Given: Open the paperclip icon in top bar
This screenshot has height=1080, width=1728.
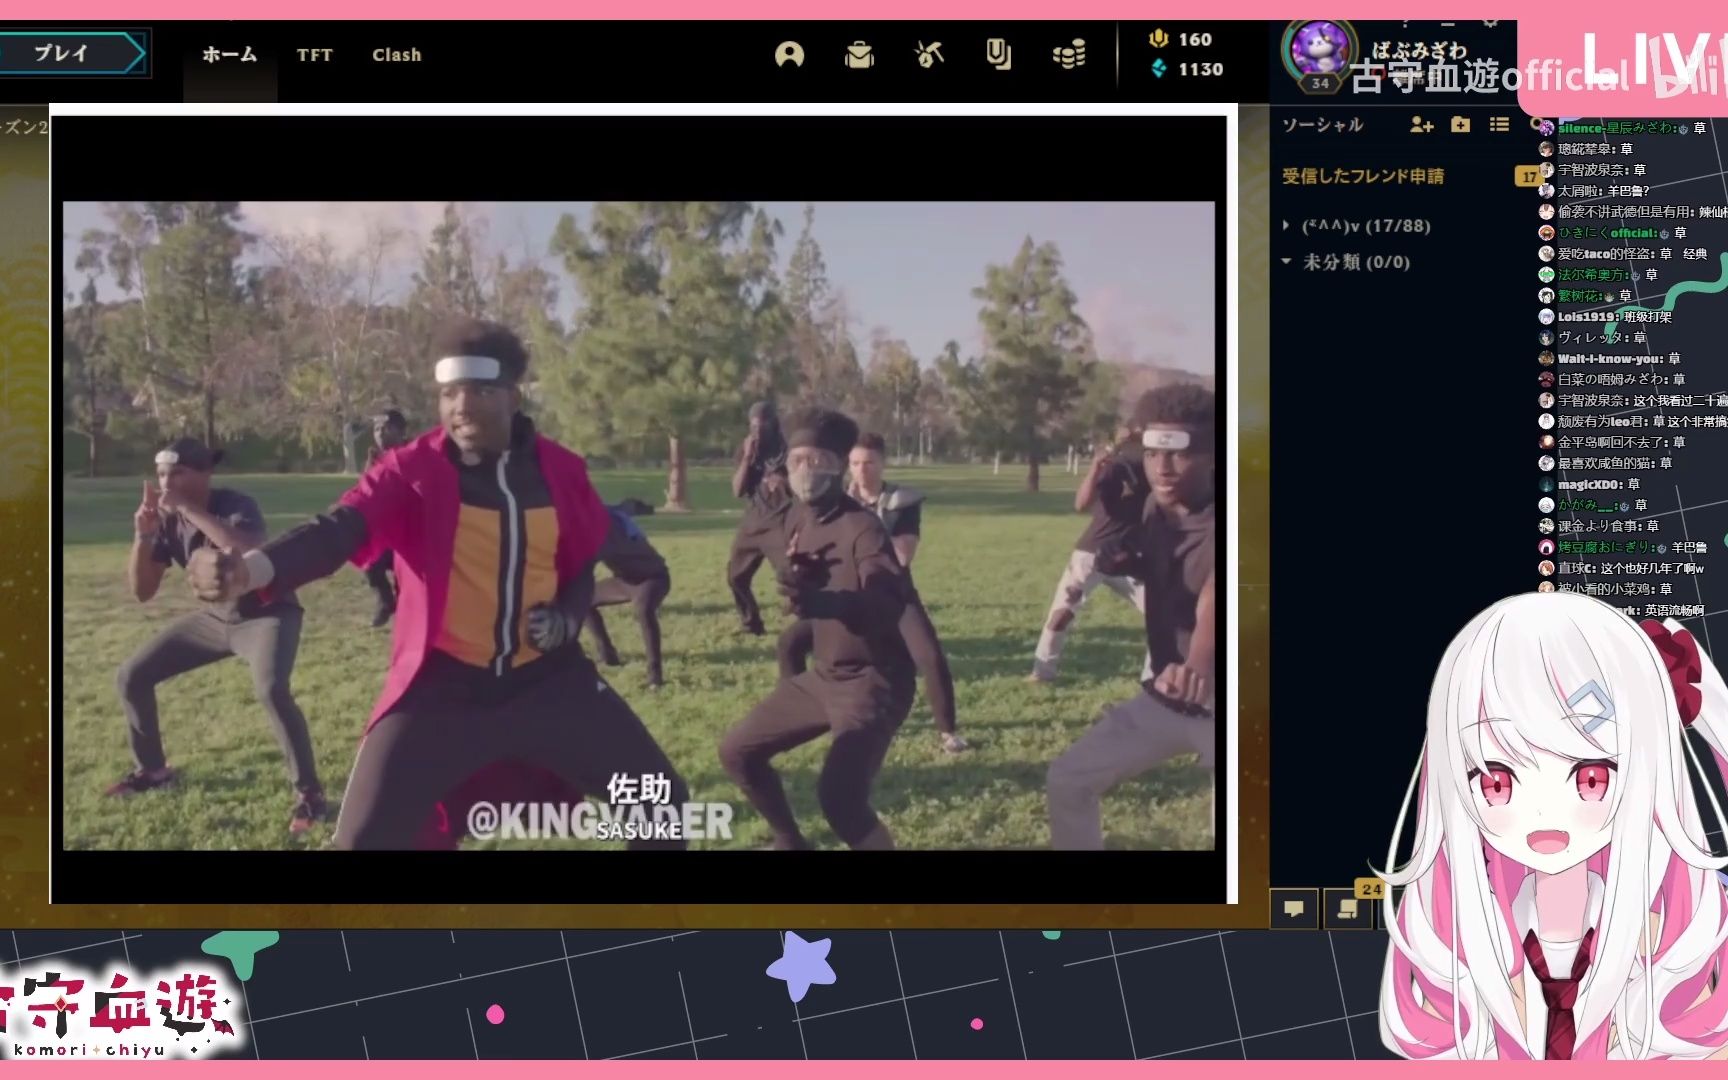Looking at the screenshot, I should click(998, 55).
